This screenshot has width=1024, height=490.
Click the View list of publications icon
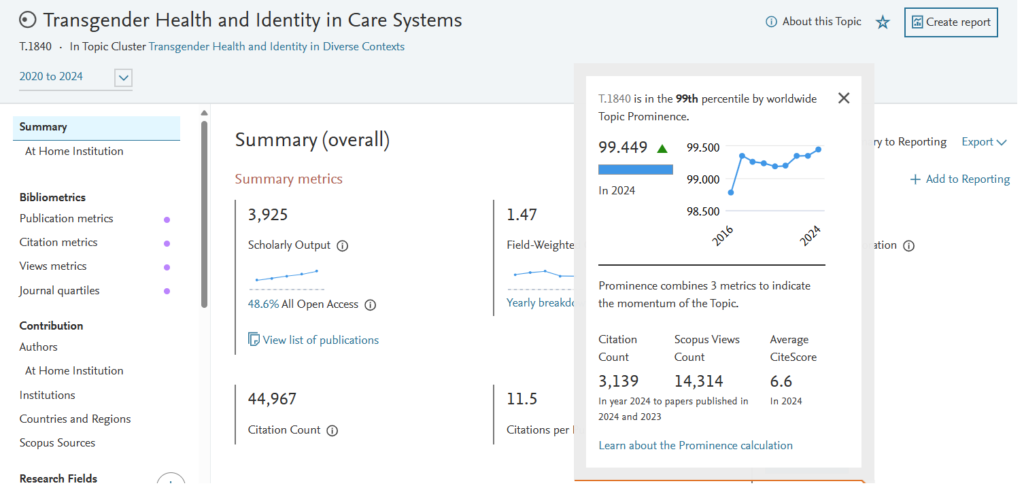pyautogui.click(x=254, y=340)
